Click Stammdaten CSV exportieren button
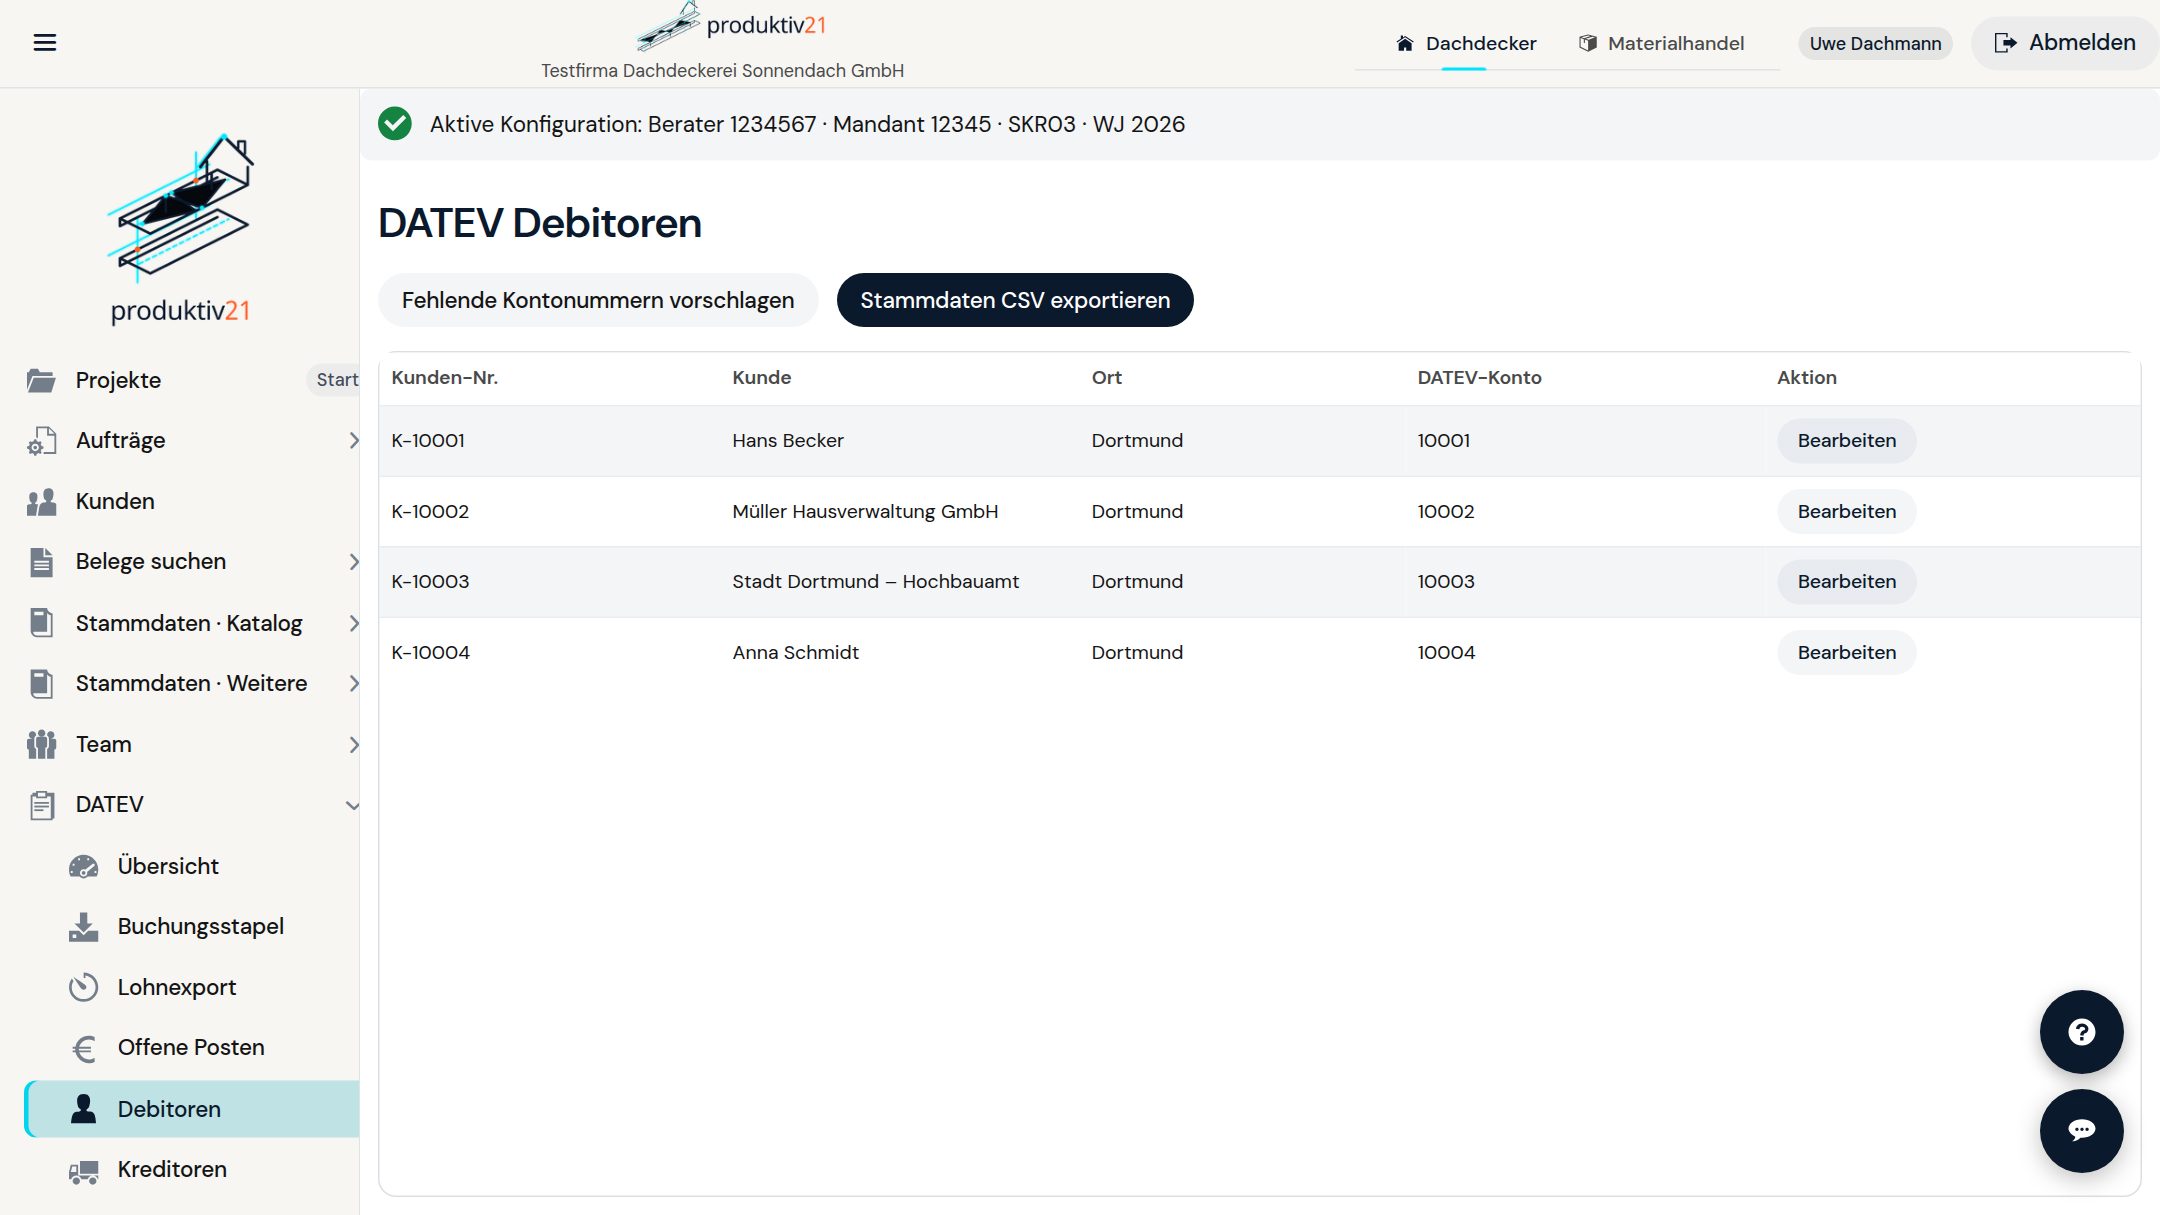The height and width of the screenshot is (1215, 2160). (1015, 300)
